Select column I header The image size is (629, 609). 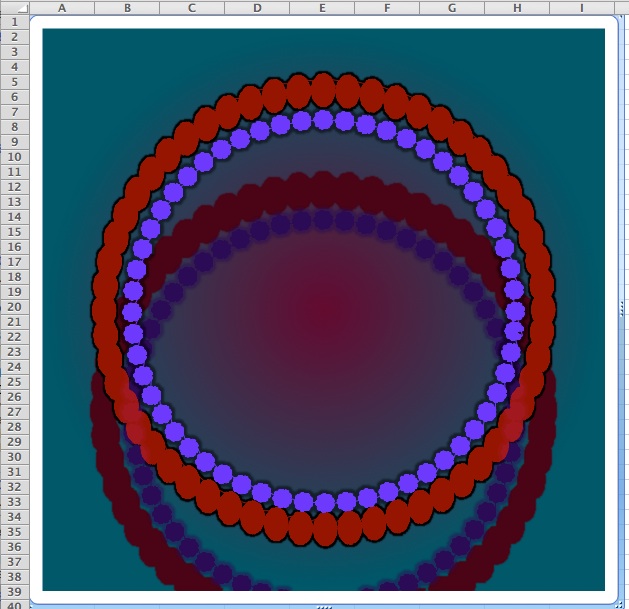[x=582, y=8]
